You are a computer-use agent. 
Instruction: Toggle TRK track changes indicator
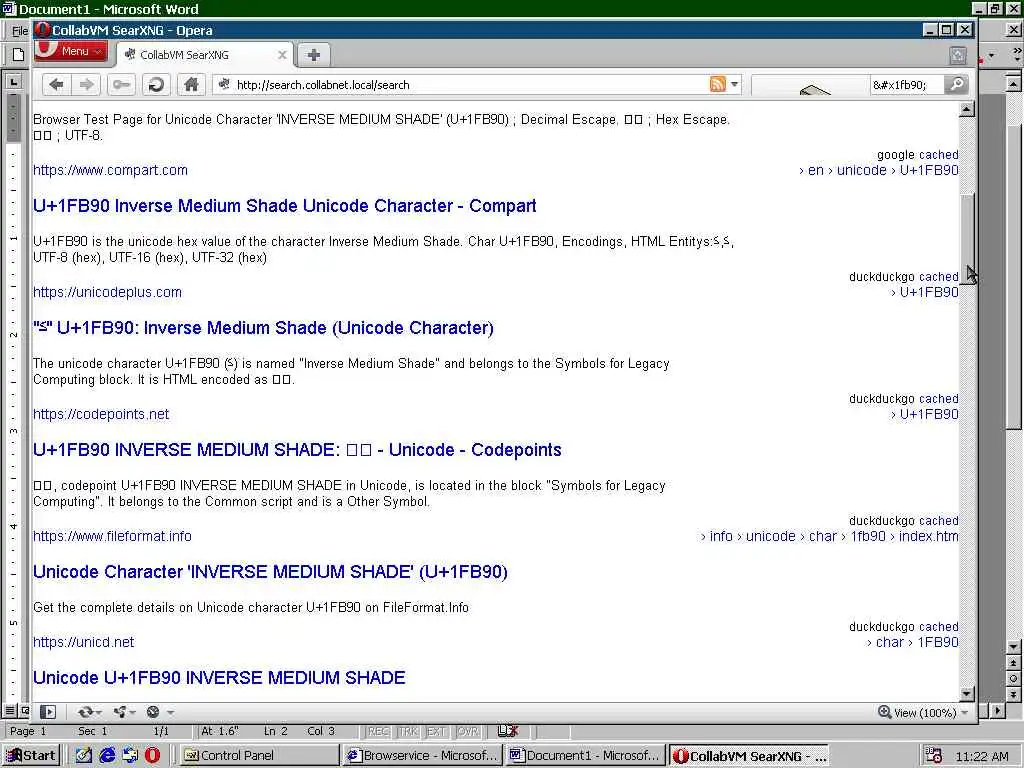click(408, 731)
